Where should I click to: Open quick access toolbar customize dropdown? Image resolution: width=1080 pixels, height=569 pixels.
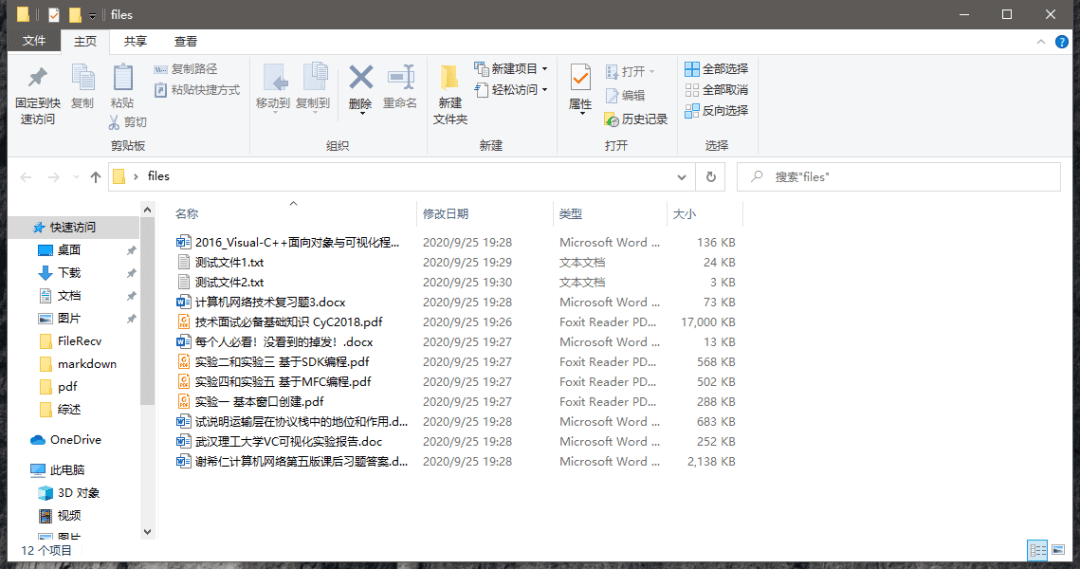click(x=92, y=15)
